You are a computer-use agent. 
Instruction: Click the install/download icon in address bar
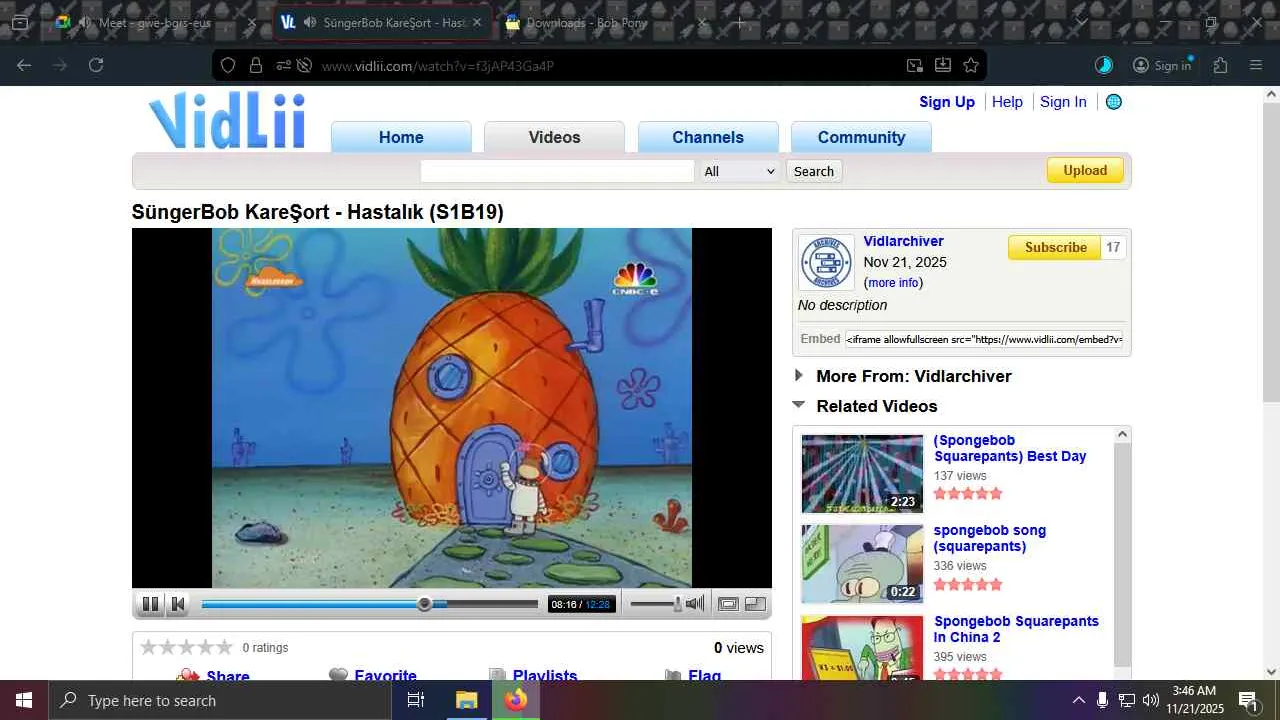click(x=942, y=66)
